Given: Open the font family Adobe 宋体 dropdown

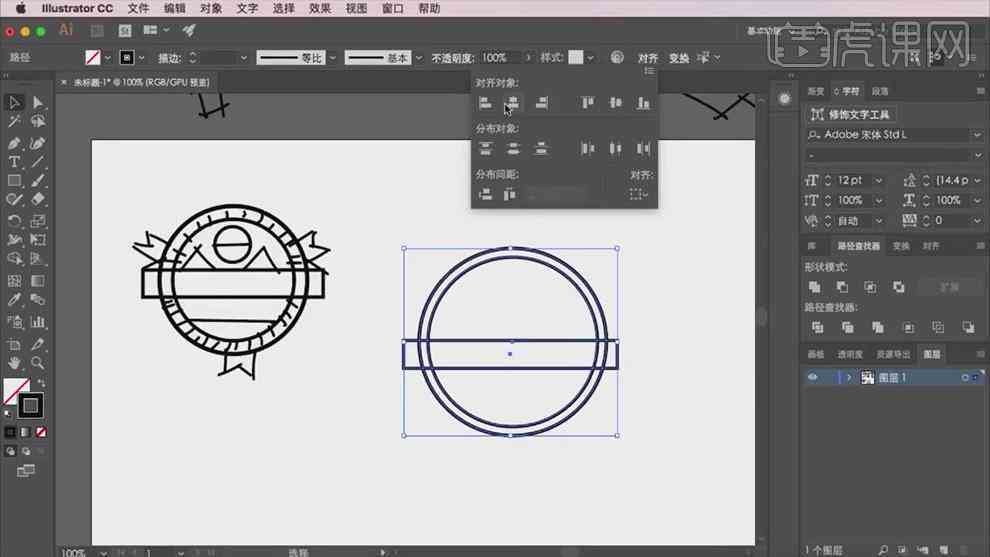Looking at the screenshot, I should [977, 135].
